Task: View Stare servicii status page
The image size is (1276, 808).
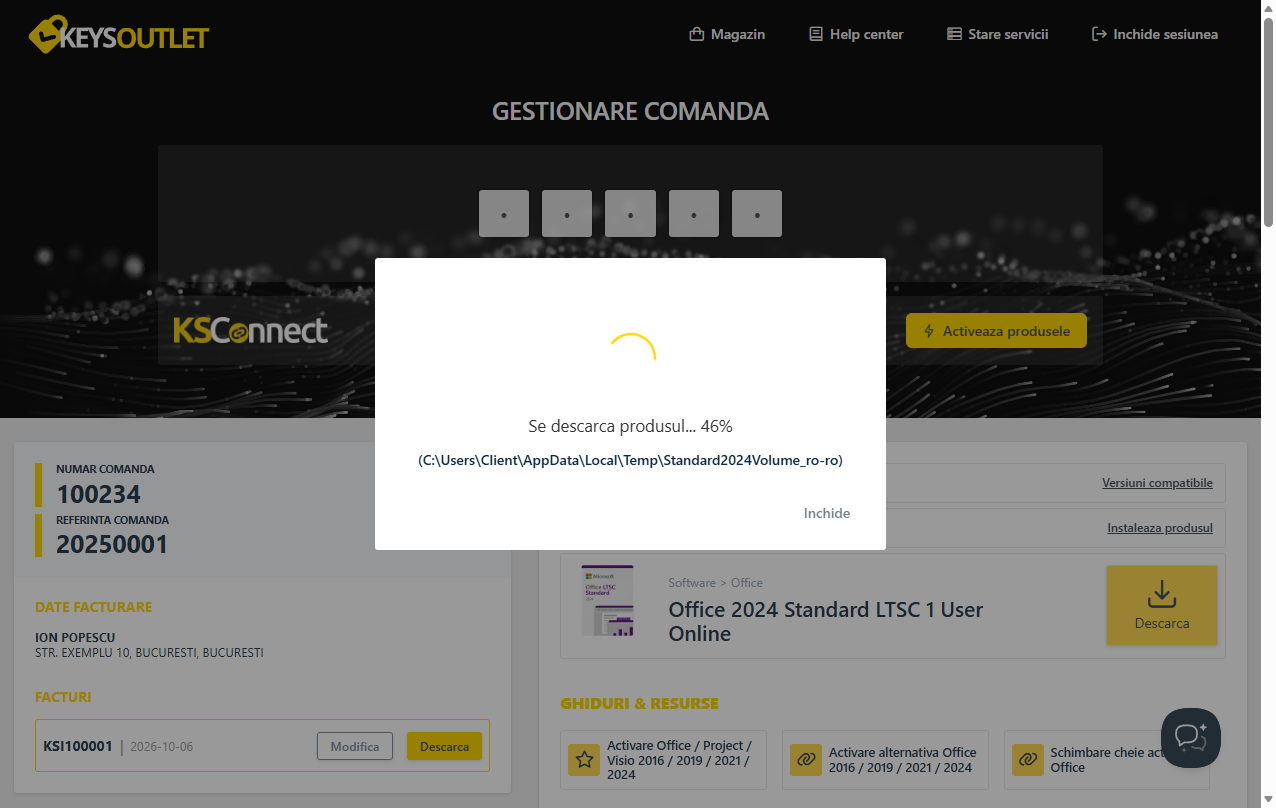Action: (x=997, y=34)
